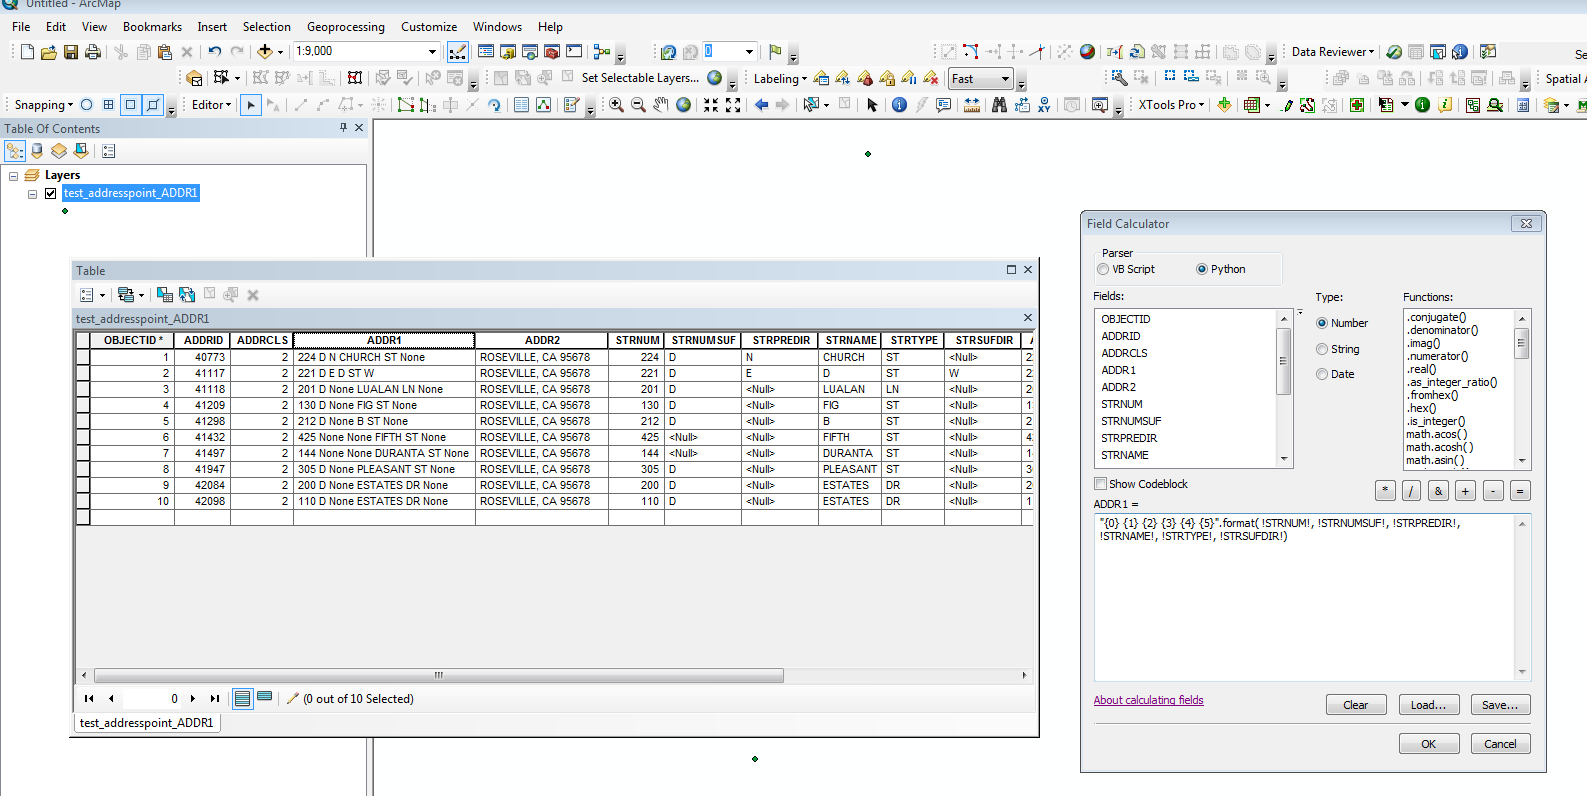The width and height of the screenshot is (1587, 796).
Task: Open the Geoprocessing menu
Action: (345, 27)
